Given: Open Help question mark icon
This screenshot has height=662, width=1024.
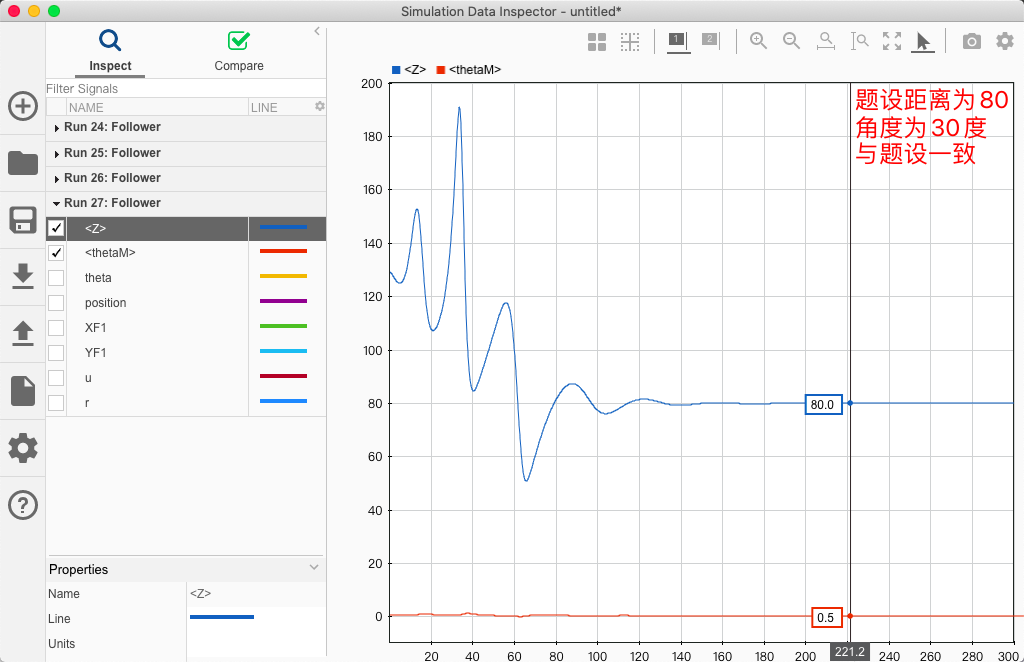Looking at the screenshot, I should coord(23,505).
